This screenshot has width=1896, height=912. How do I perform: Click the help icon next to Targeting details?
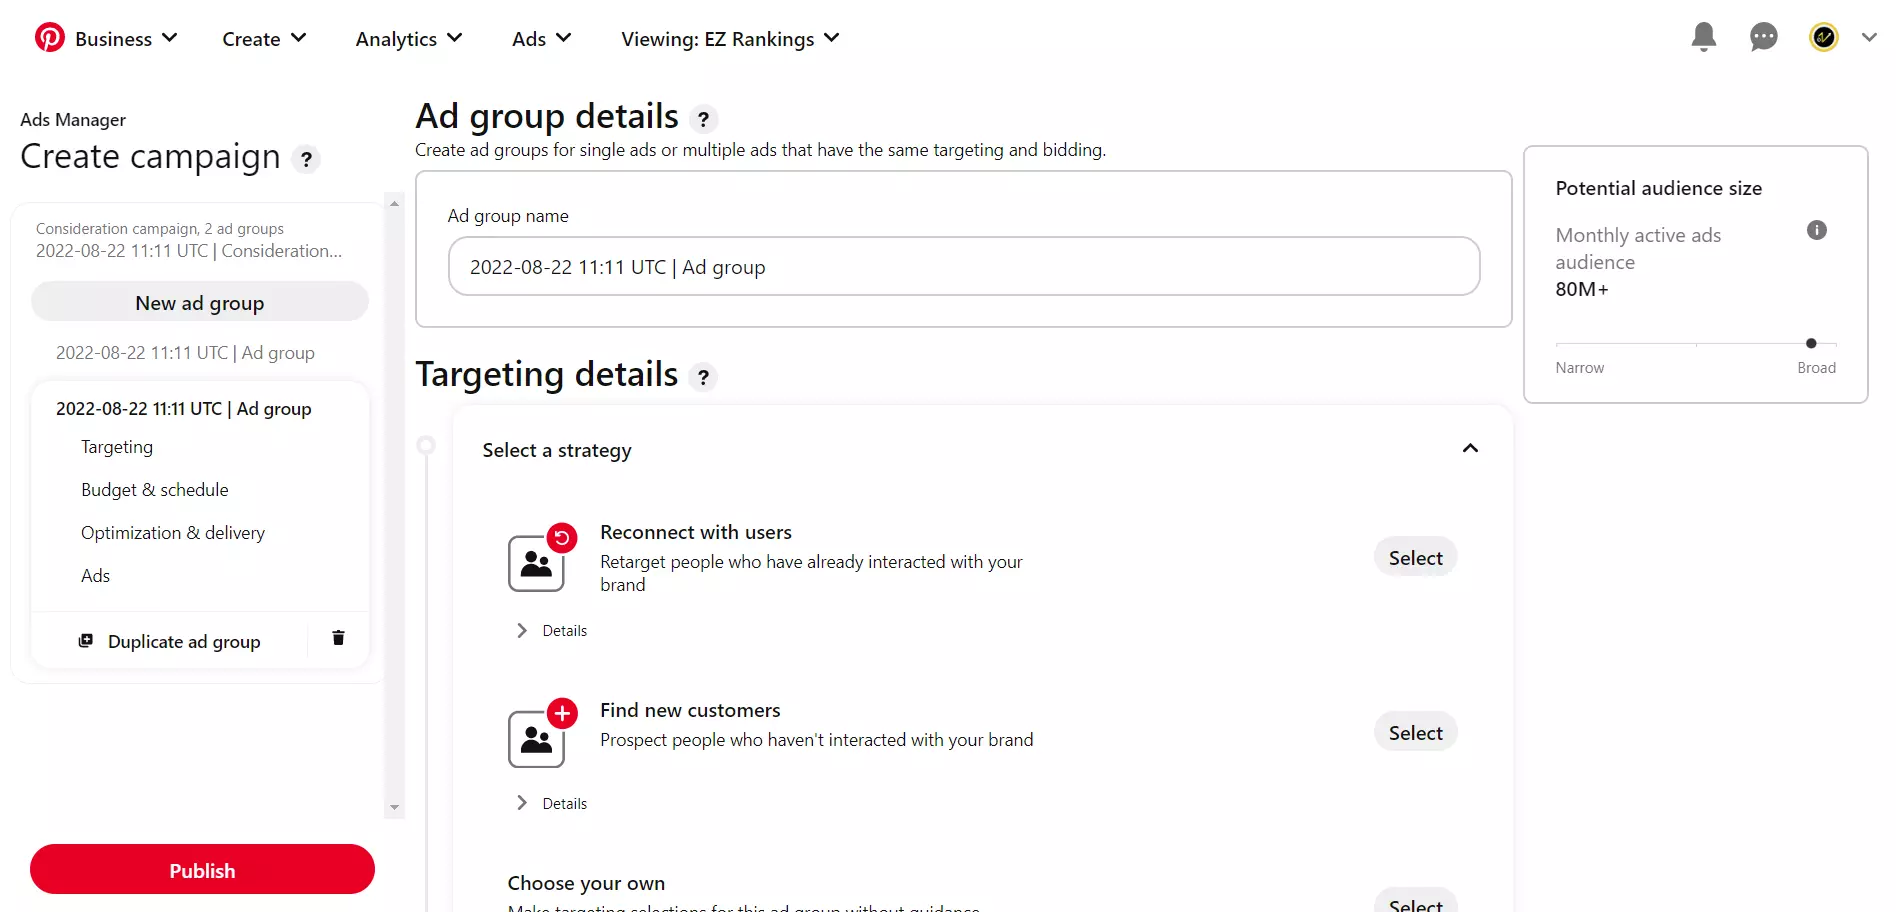point(704,378)
